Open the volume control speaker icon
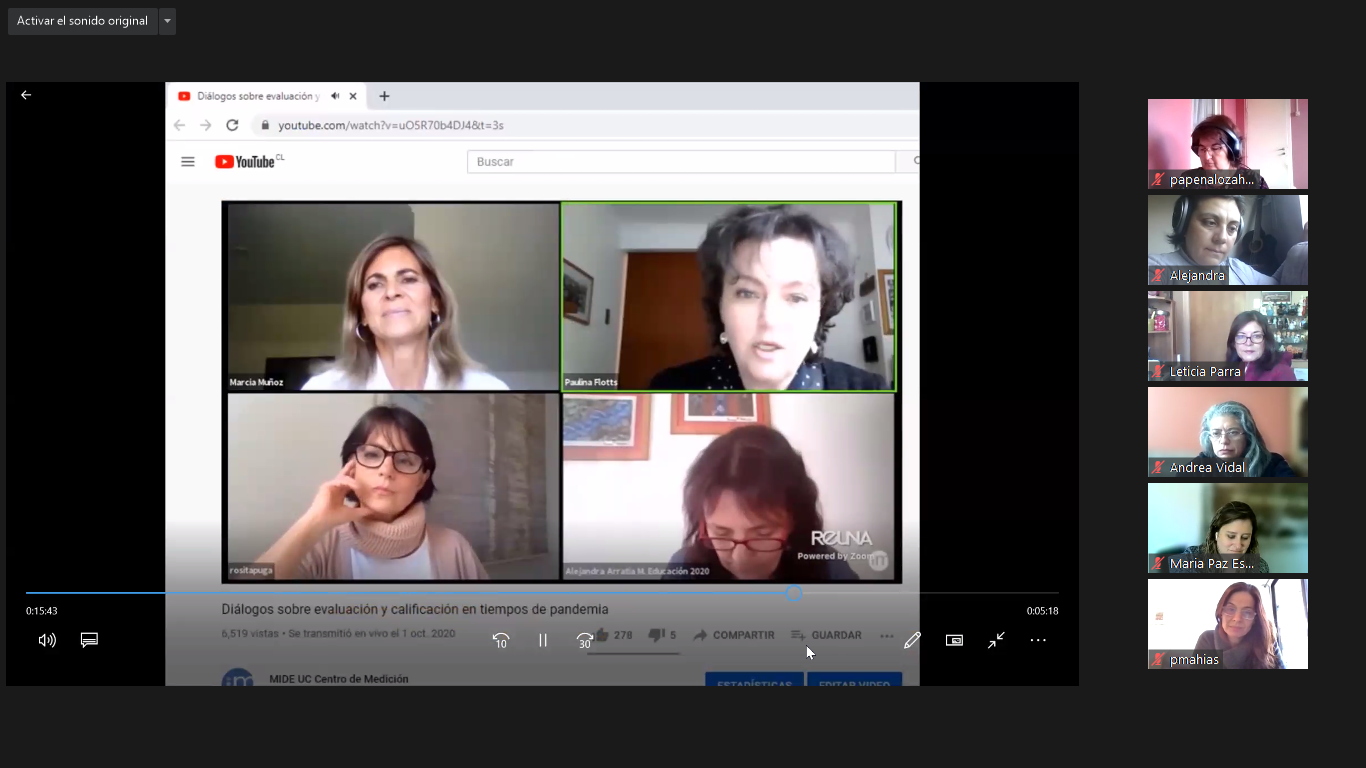1366x768 pixels. [47, 640]
